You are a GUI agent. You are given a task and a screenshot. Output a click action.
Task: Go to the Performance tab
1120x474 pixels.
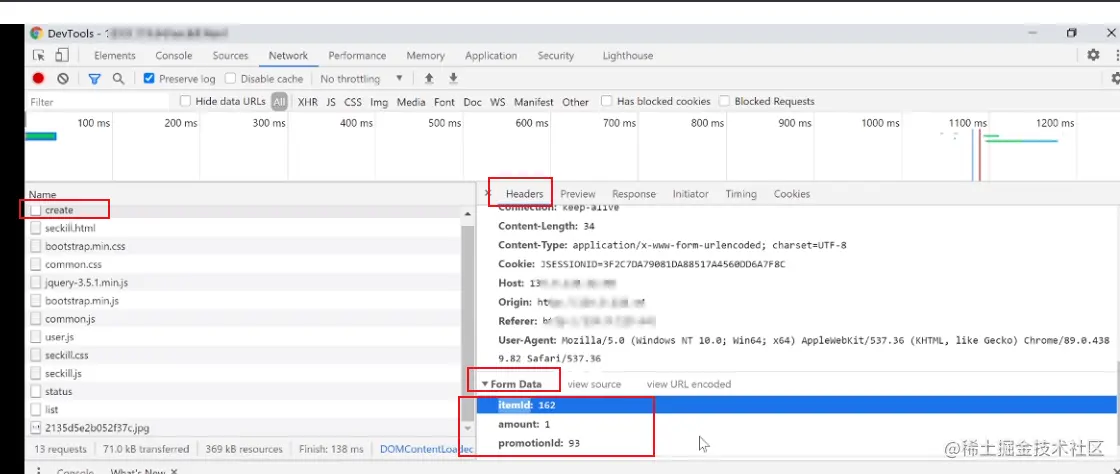[357, 55]
